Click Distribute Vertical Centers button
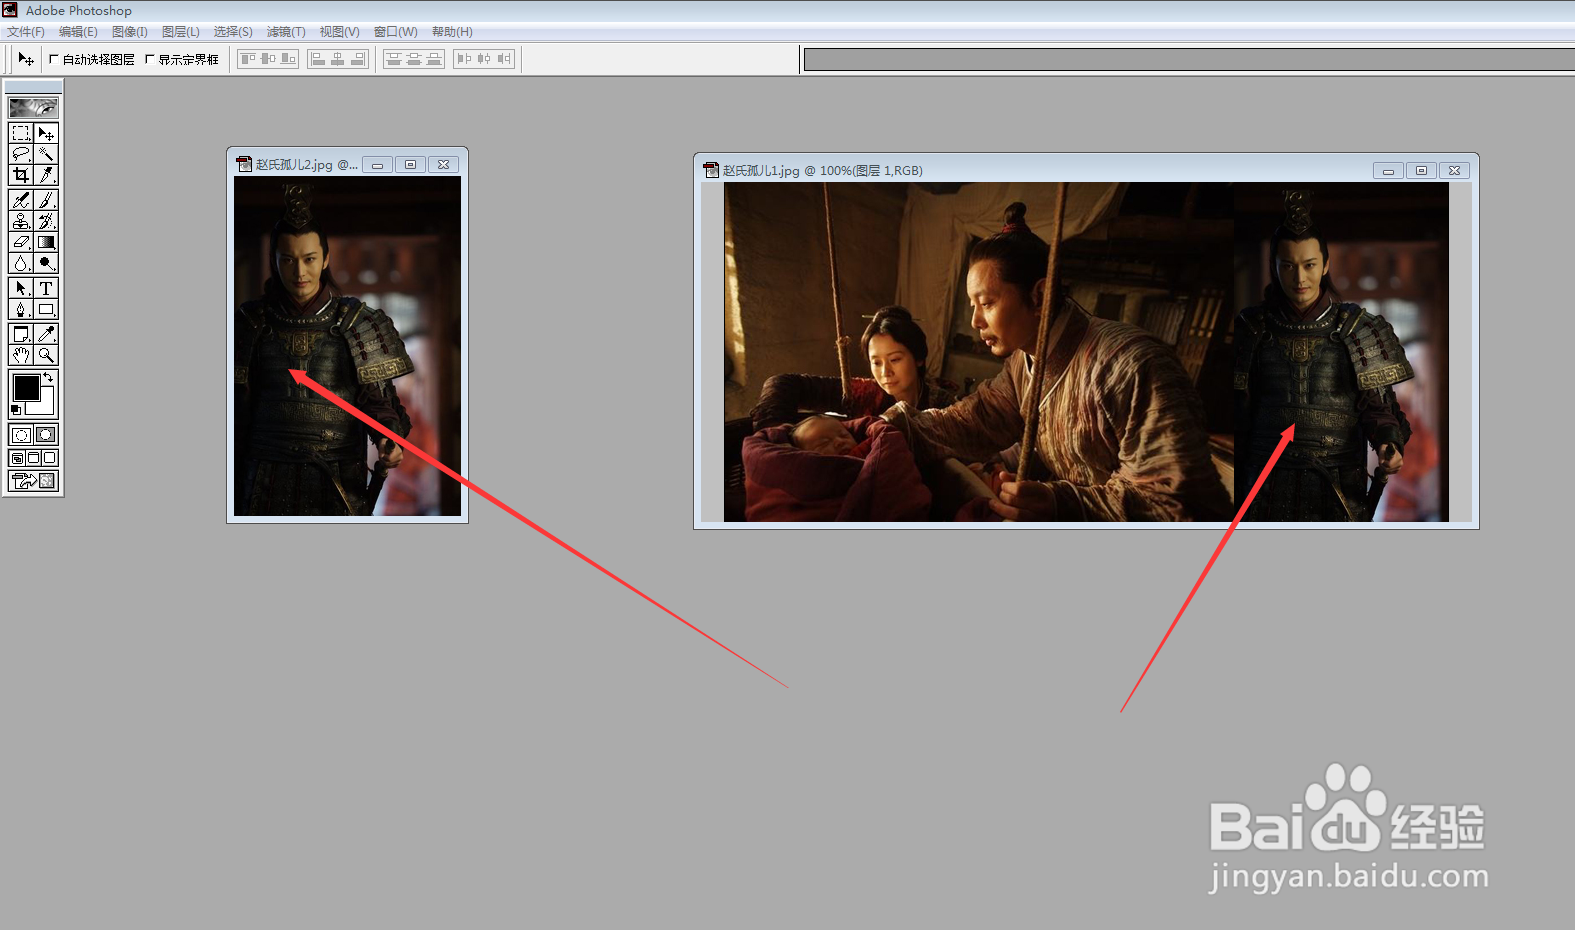The image size is (1575, 930). click(x=414, y=59)
